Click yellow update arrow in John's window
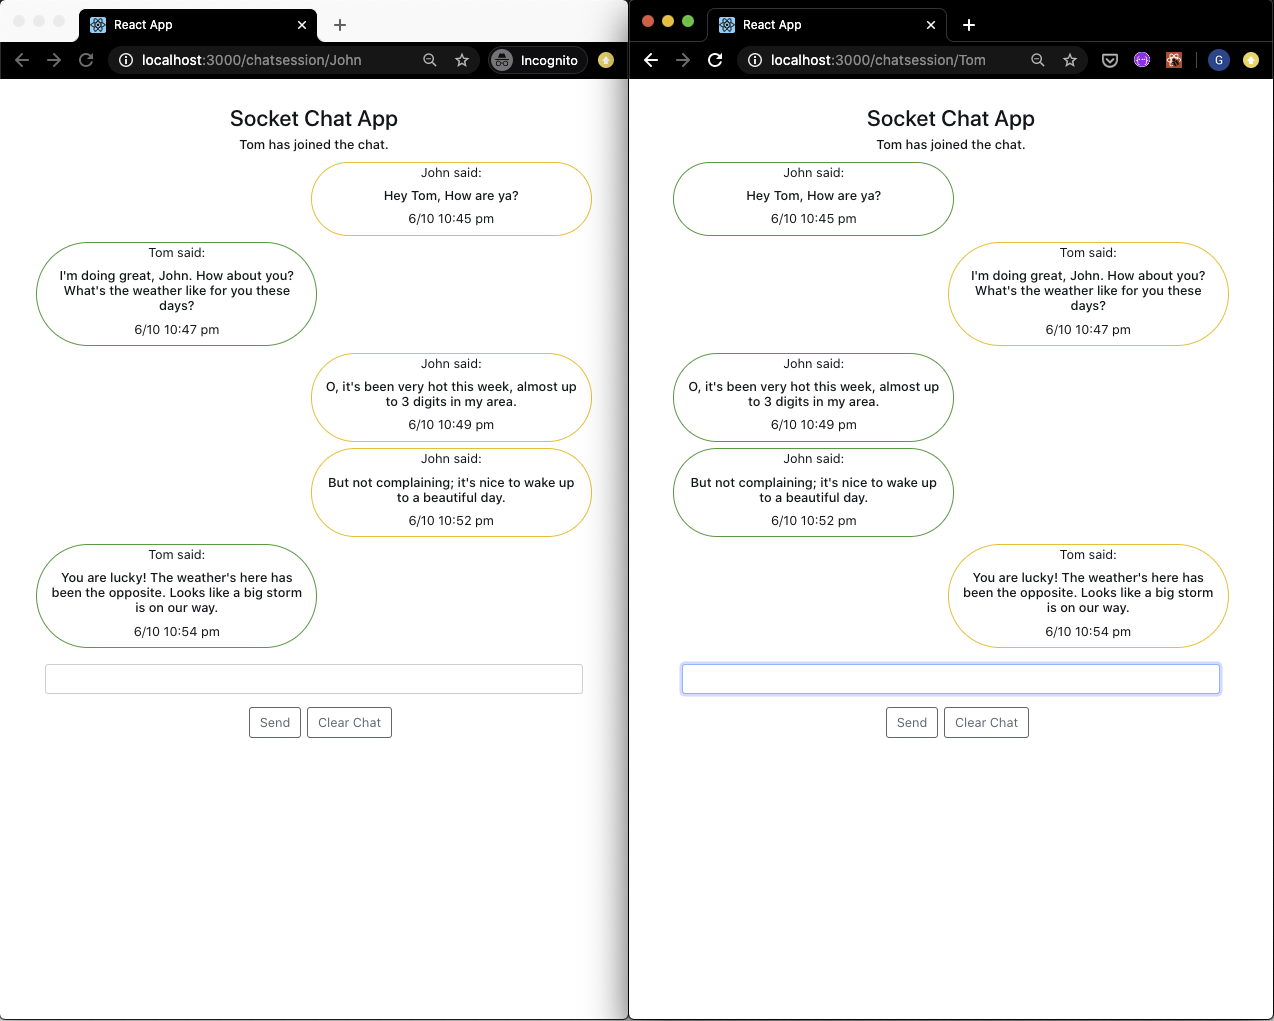The image size is (1274, 1021). coord(606,60)
